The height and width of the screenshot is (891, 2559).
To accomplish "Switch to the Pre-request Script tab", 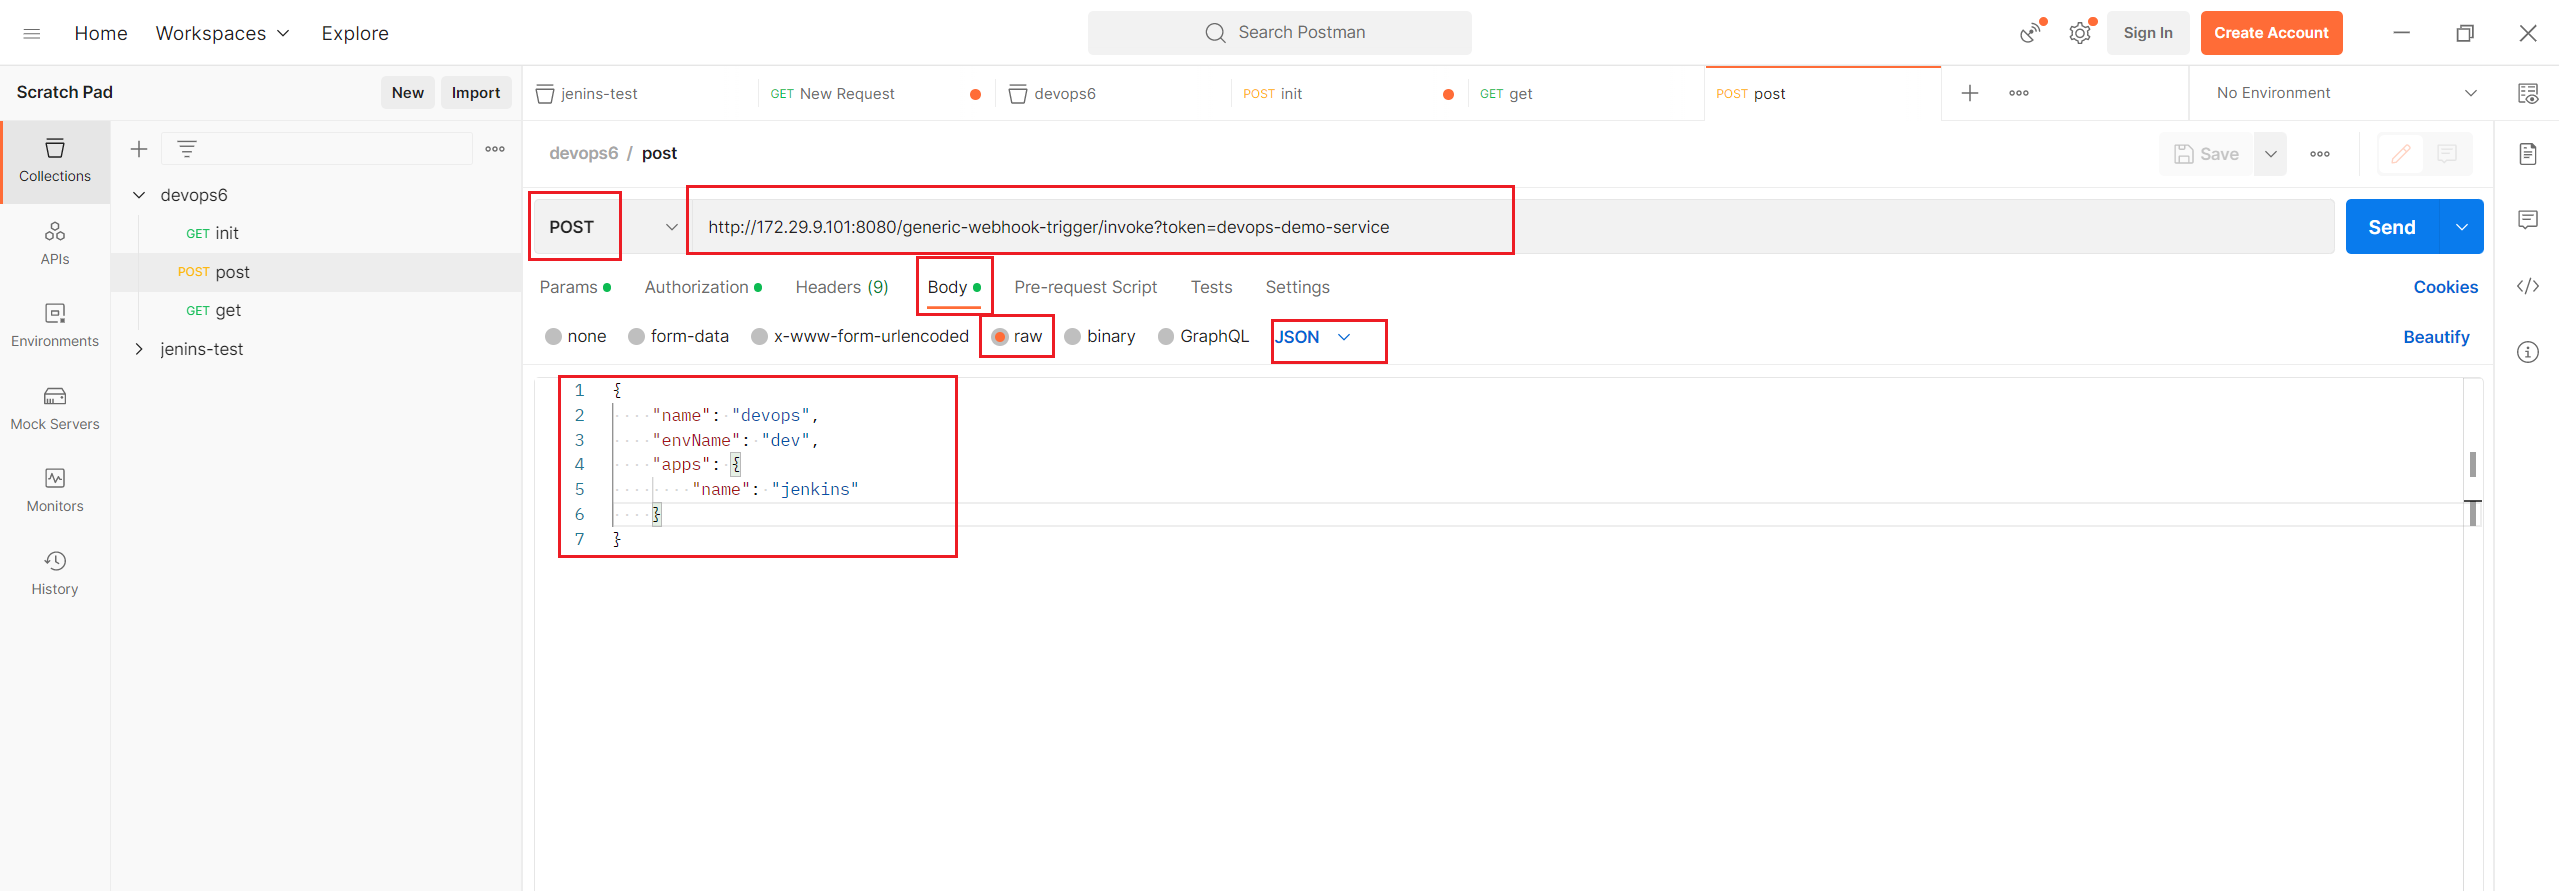I will tap(1085, 287).
